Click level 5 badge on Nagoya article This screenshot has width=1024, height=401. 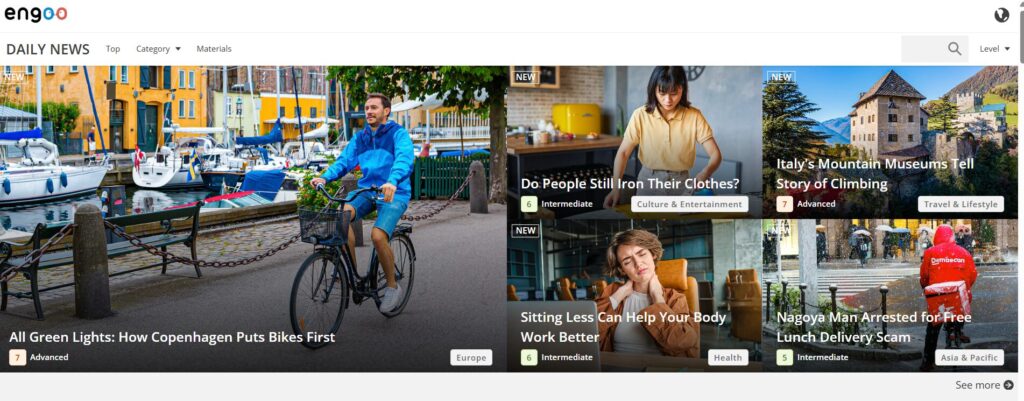784,357
